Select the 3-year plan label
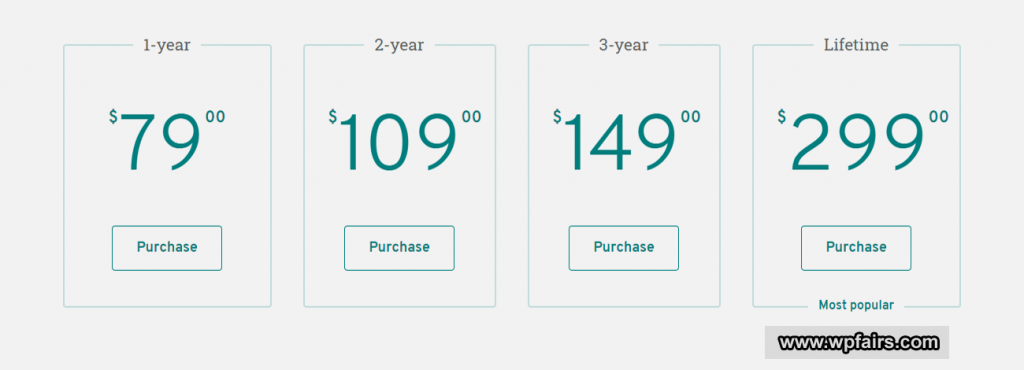This screenshot has height=370, width=1024. (624, 45)
